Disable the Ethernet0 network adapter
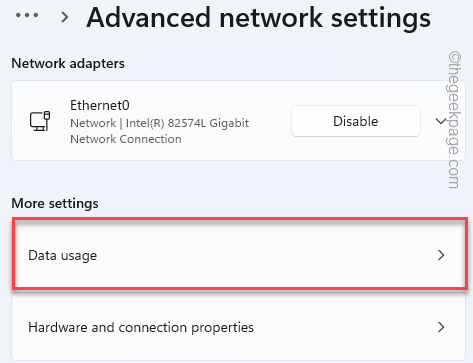The height and width of the screenshot is (363, 473). [x=356, y=121]
